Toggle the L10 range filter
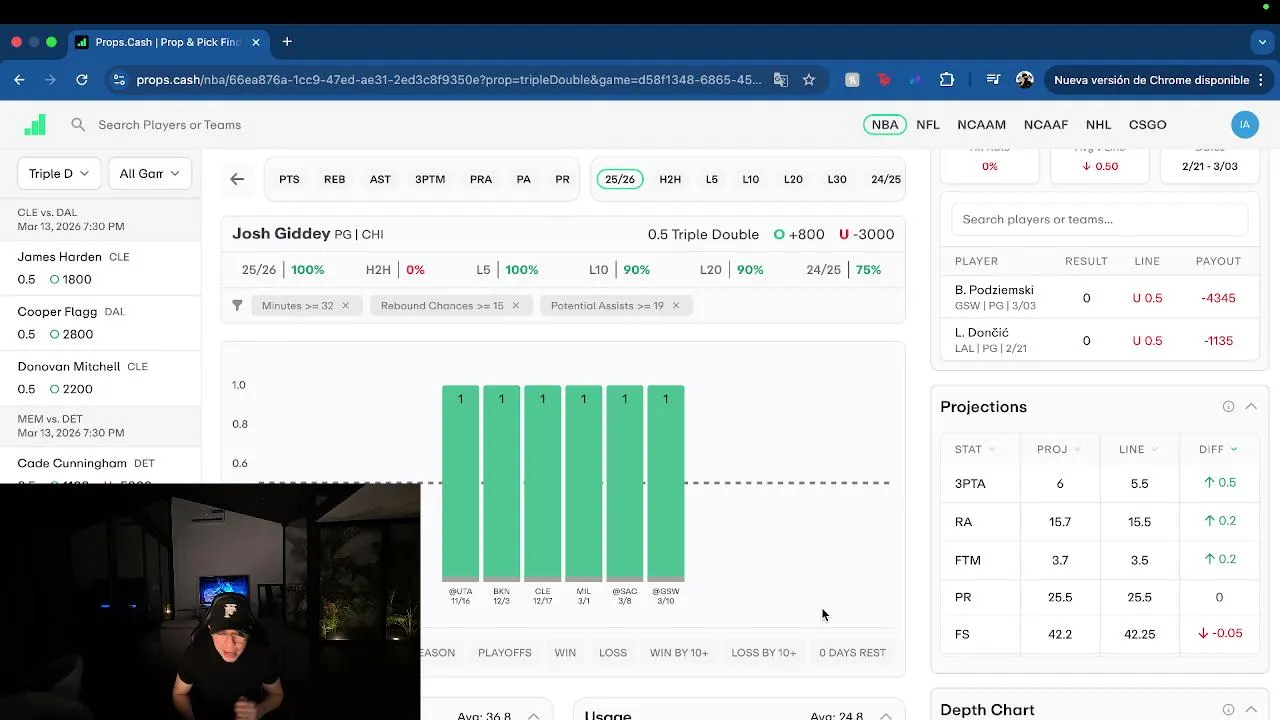The width and height of the screenshot is (1280, 720). coord(751,179)
